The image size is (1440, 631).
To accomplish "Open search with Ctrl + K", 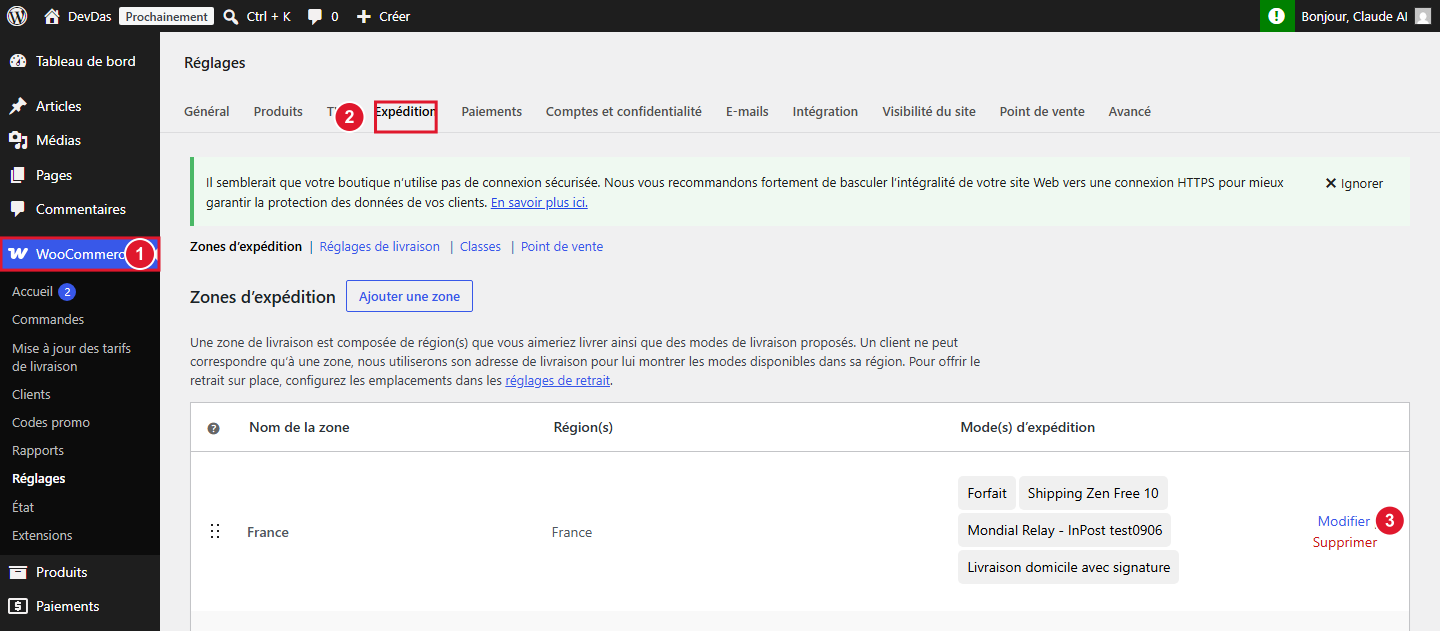I will [257, 16].
